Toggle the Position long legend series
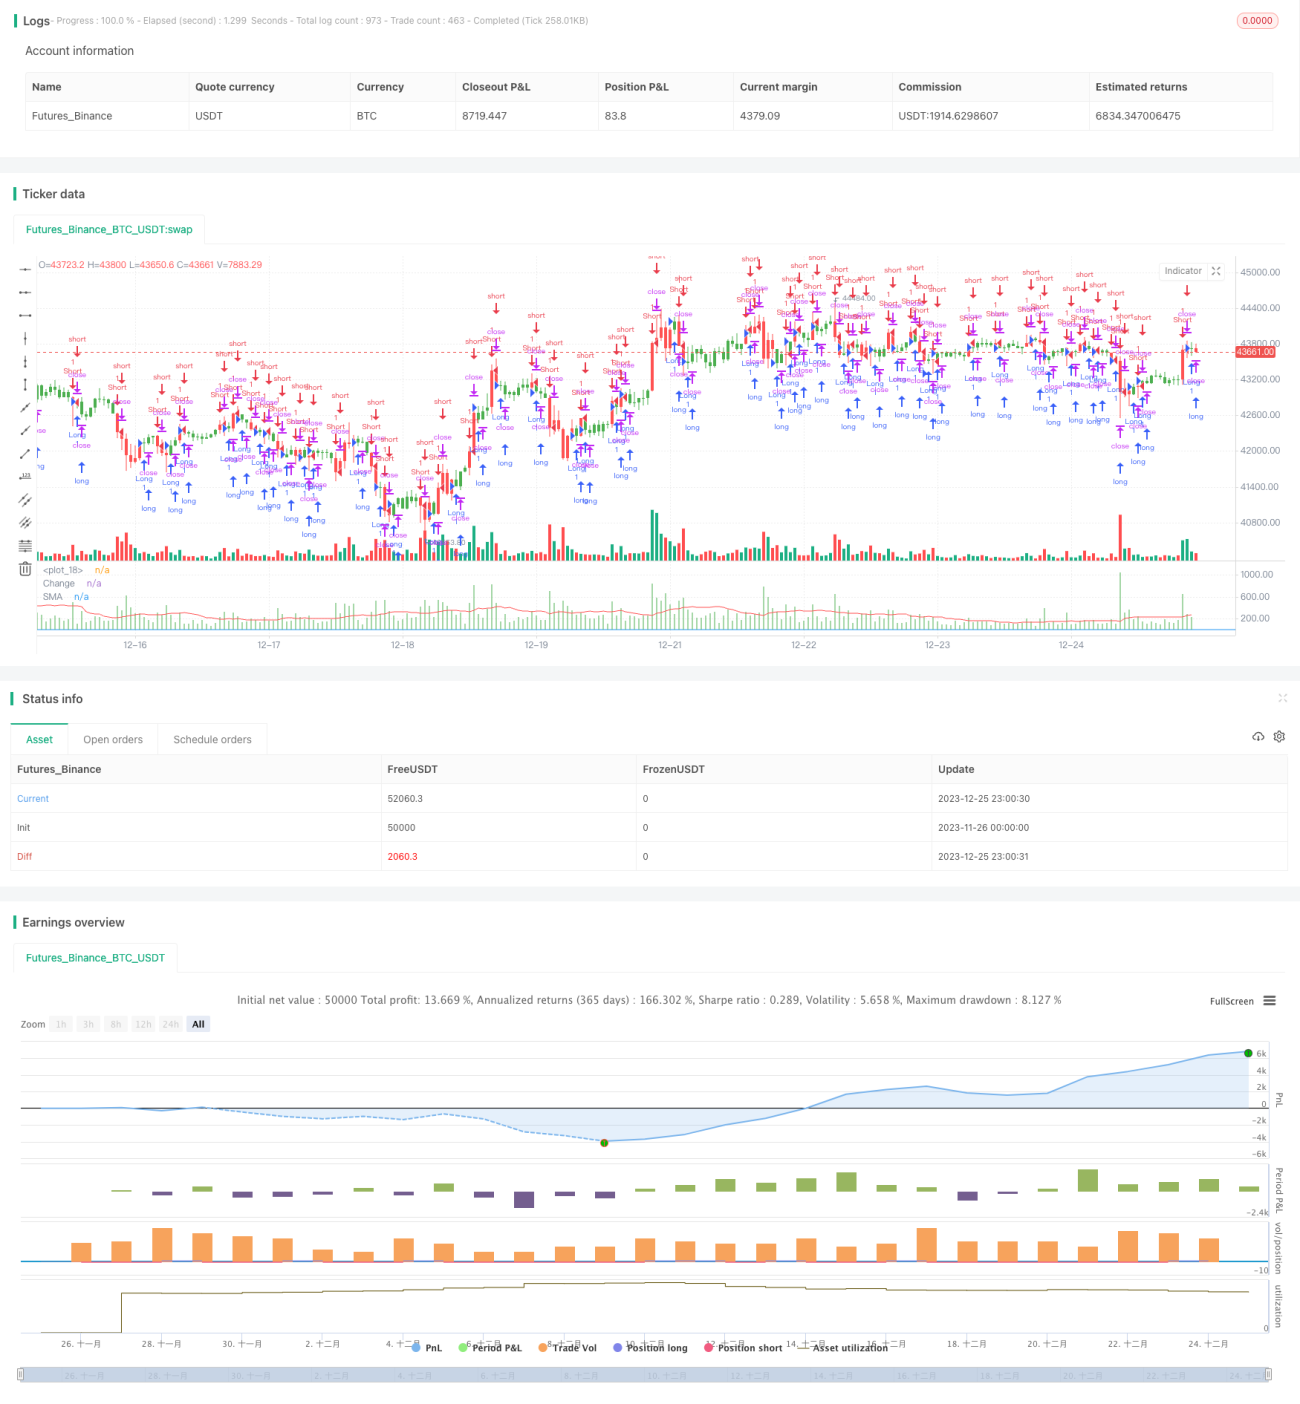 (650, 1348)
